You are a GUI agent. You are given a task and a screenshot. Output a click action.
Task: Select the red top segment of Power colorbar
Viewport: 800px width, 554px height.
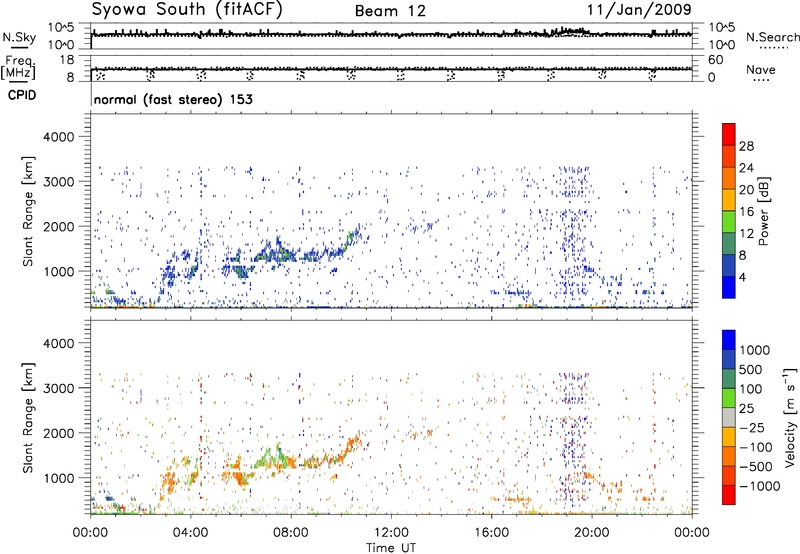click(x=729, y=134)
